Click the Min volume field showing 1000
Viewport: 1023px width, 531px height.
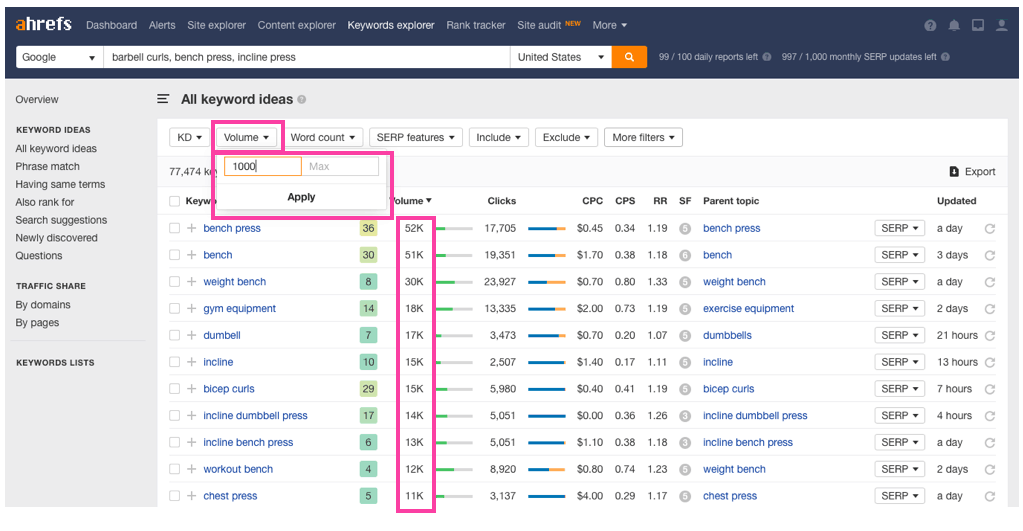263,166
